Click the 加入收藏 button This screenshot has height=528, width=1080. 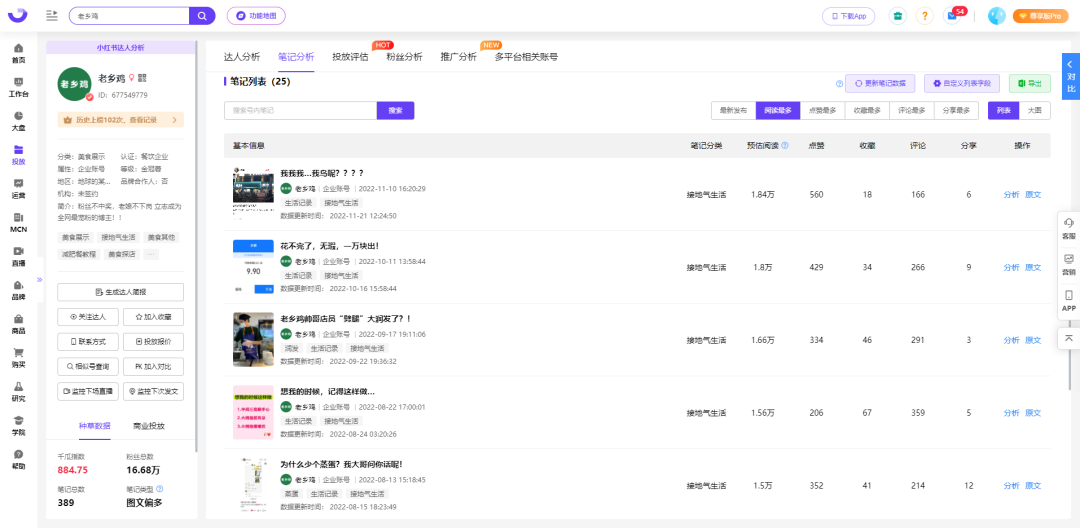coord(153,317)
